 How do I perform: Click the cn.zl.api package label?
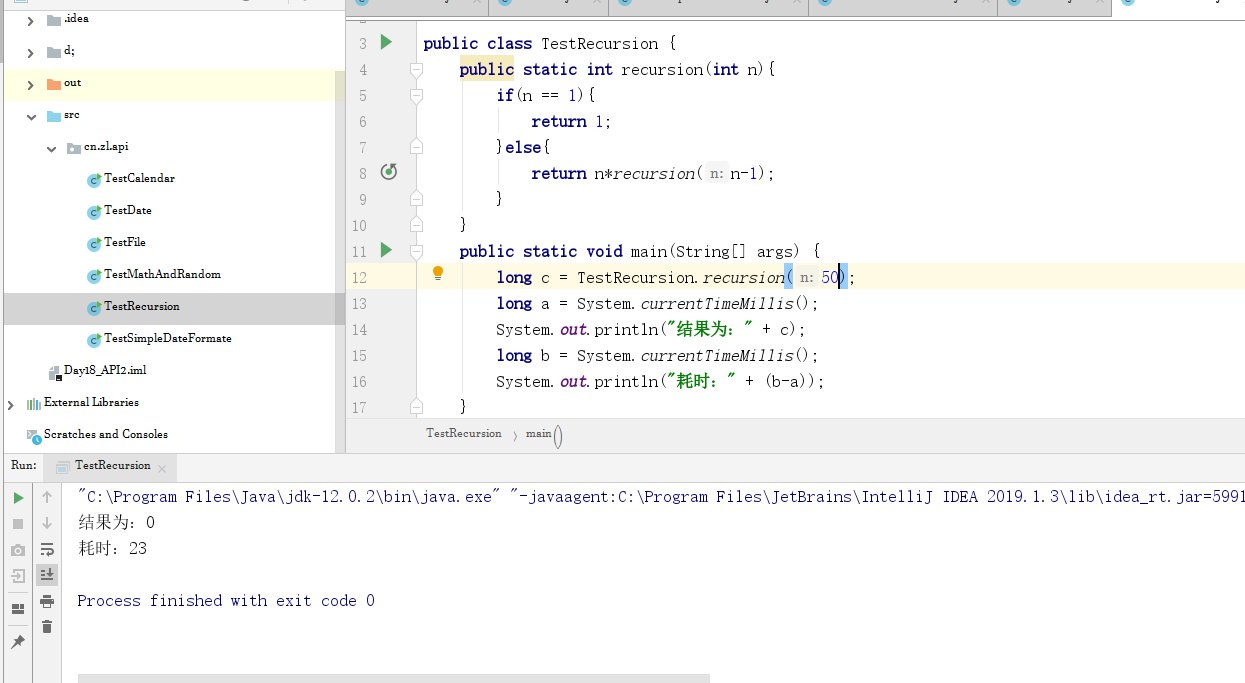(x=106, y=146)
